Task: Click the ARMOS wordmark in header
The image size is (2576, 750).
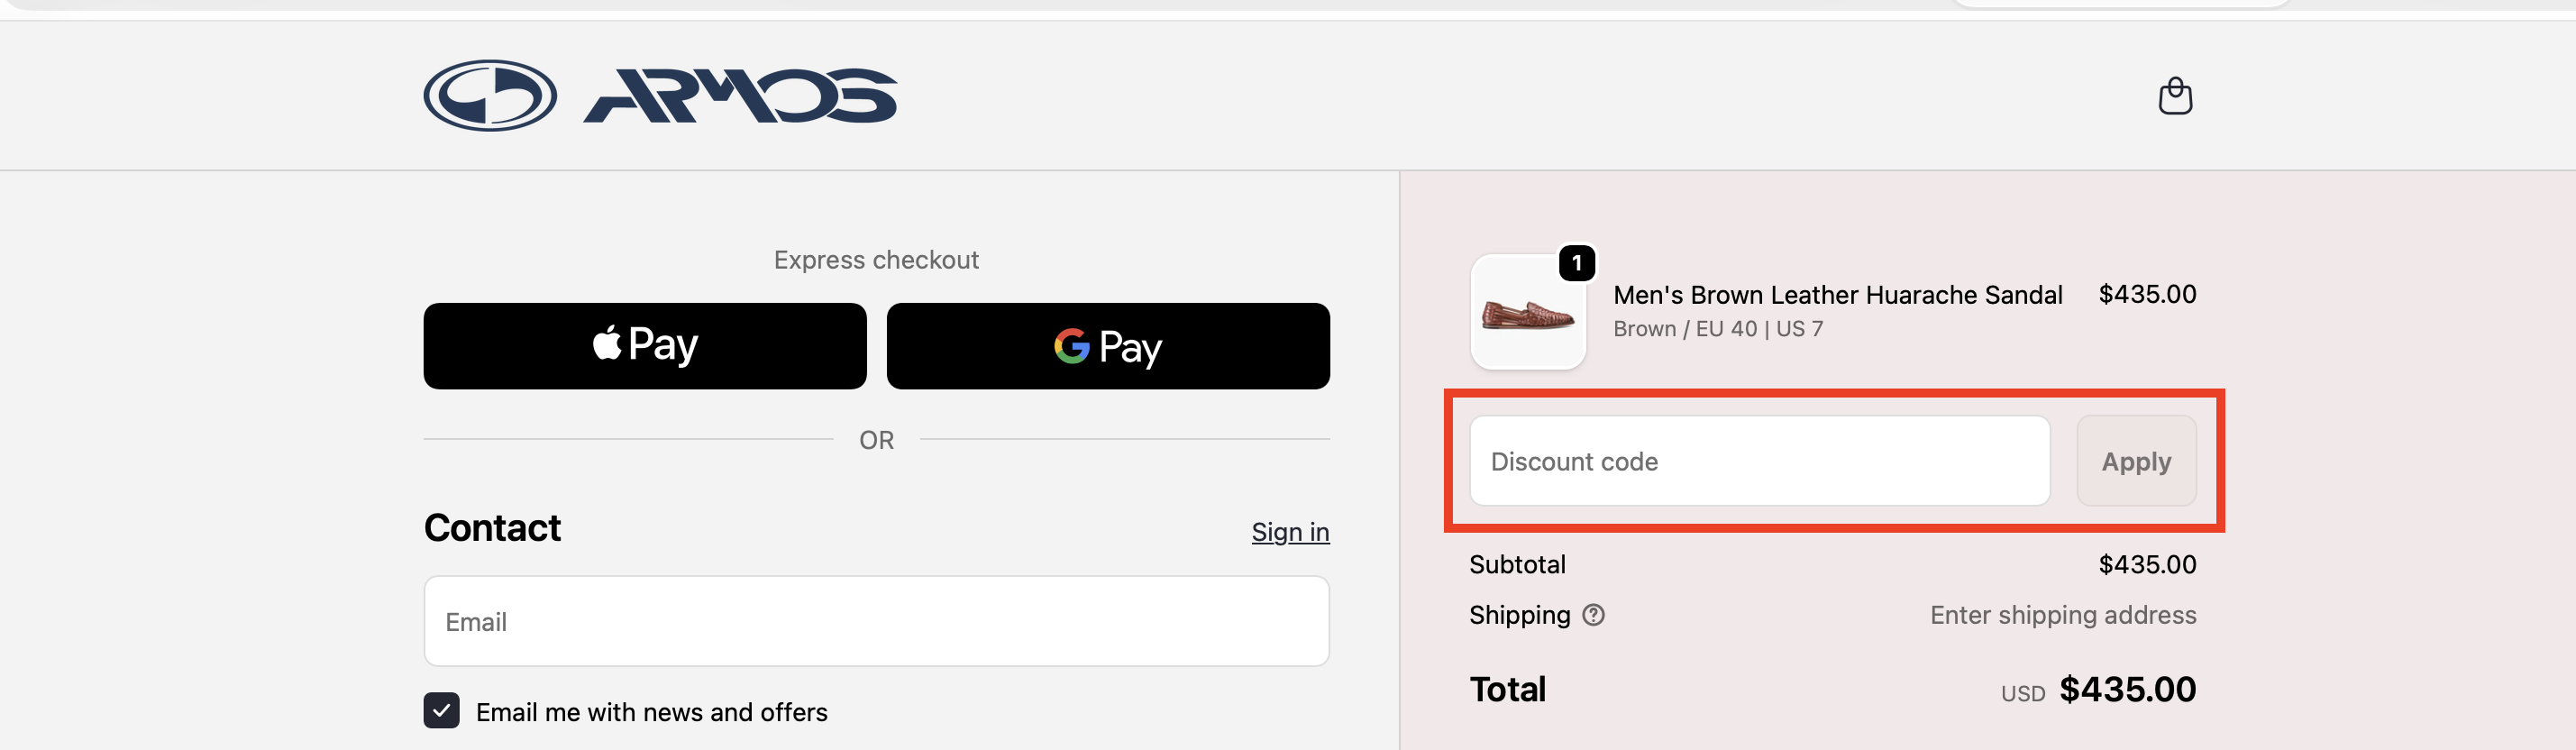Action: click(x=740, y=96)
